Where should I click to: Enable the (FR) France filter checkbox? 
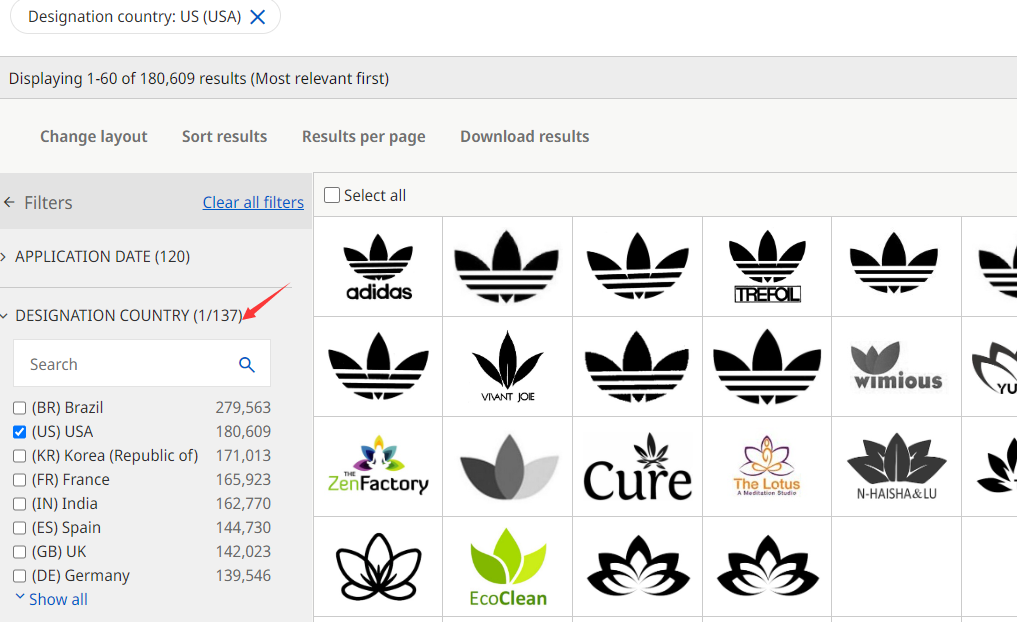[19, 480]
